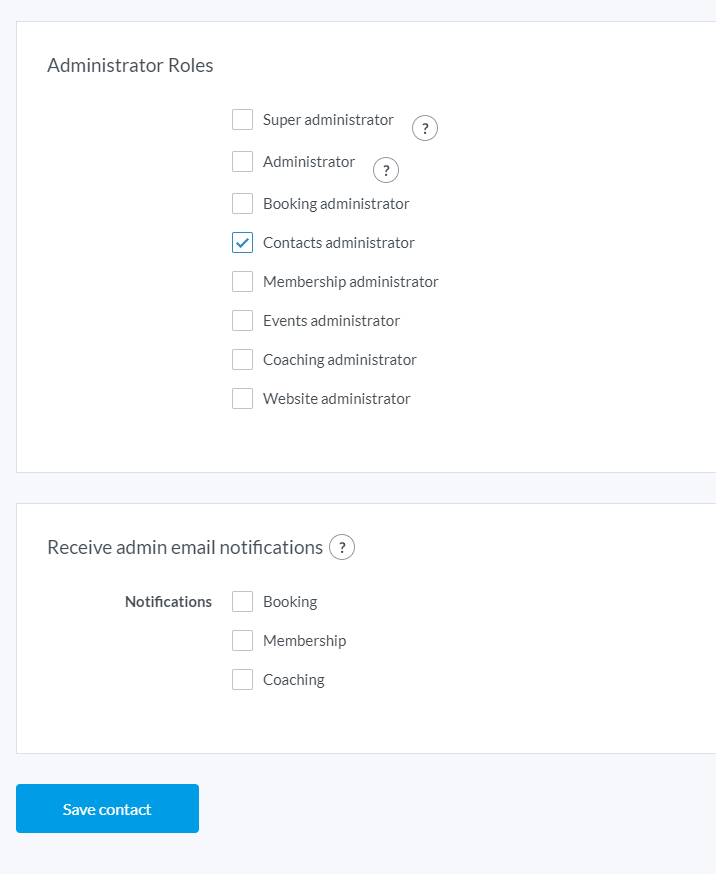Click the Save contact button
This screenshot has width=716, height=874.
click(107, 809)
